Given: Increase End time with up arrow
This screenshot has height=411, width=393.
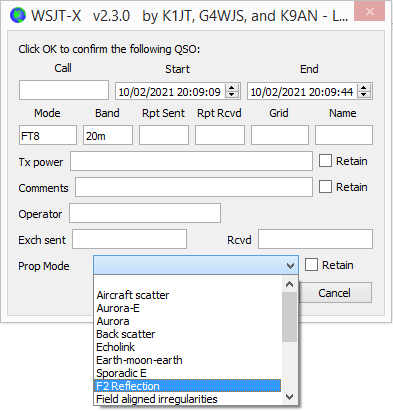Looking at the screenshot, I should tap(364, 87).
